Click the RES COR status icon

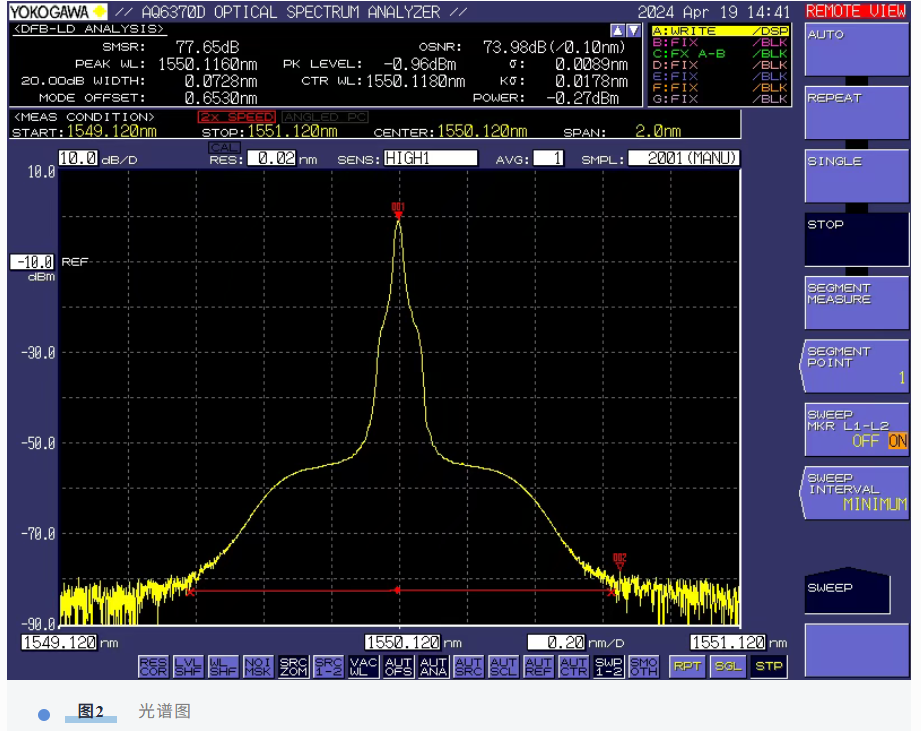[x=153, y=666]
